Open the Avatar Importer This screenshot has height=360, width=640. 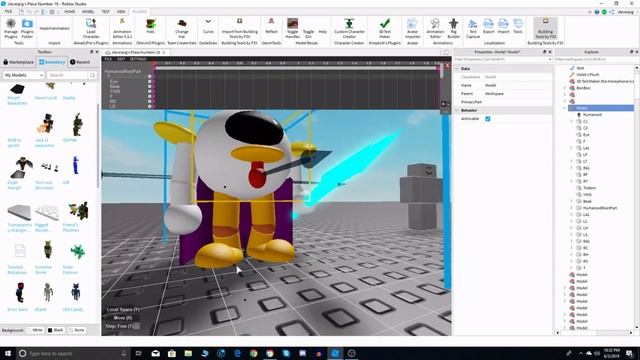tap(413, 28)
